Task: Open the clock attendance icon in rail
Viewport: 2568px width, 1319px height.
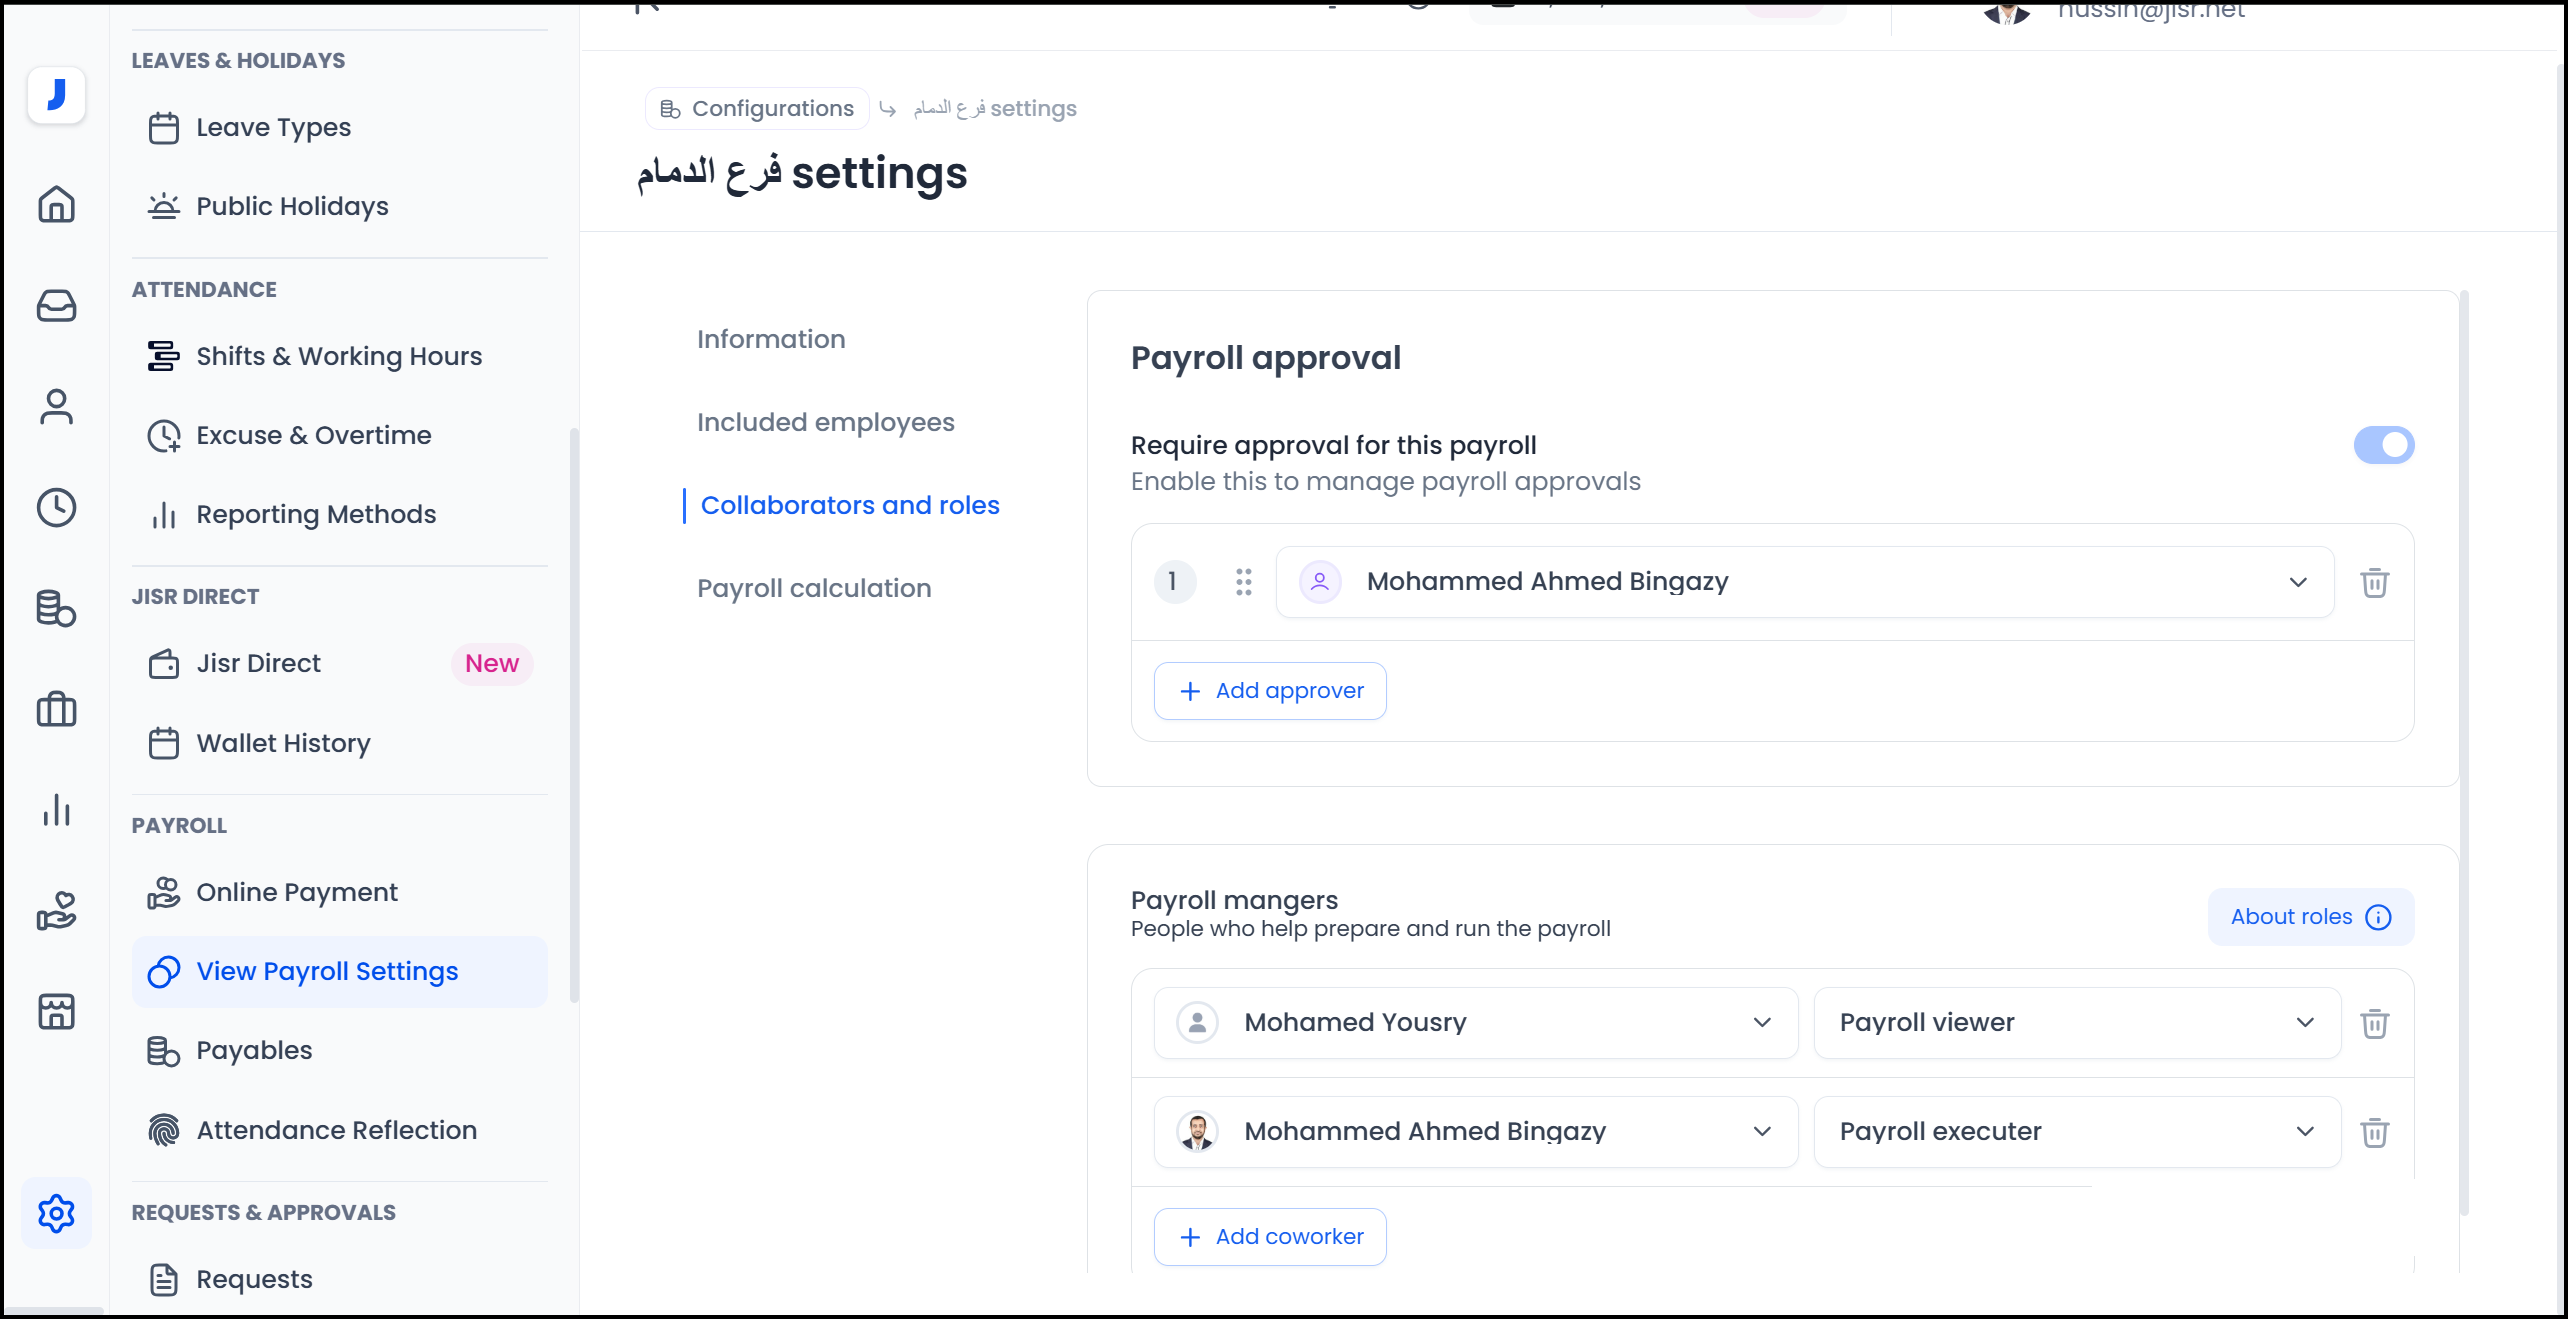Action: click(56, 508)
